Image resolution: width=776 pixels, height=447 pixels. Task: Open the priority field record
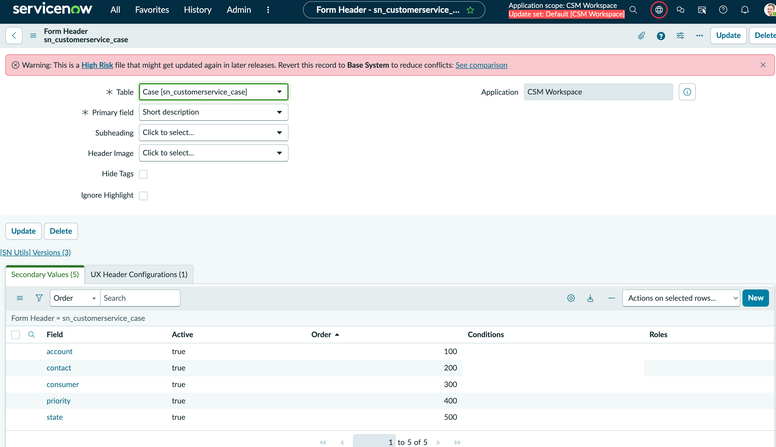coord(58,400)
